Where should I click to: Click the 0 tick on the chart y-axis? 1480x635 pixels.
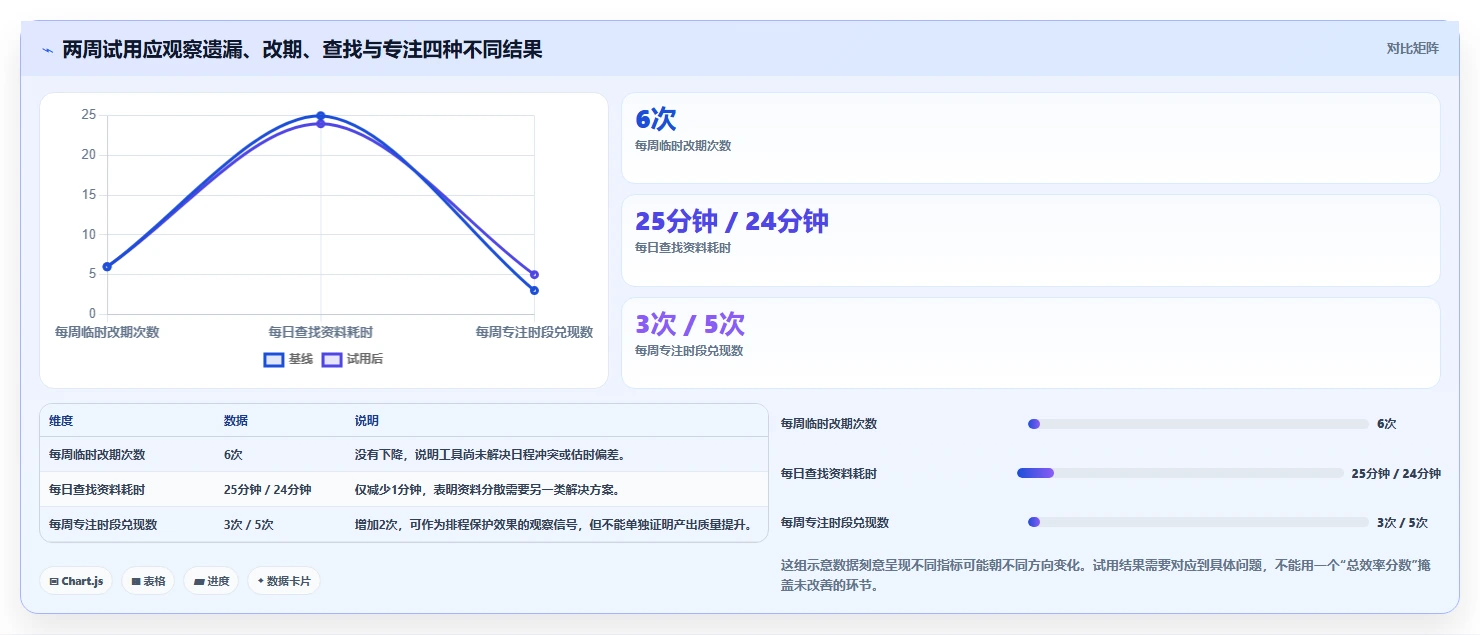[93, 313]
